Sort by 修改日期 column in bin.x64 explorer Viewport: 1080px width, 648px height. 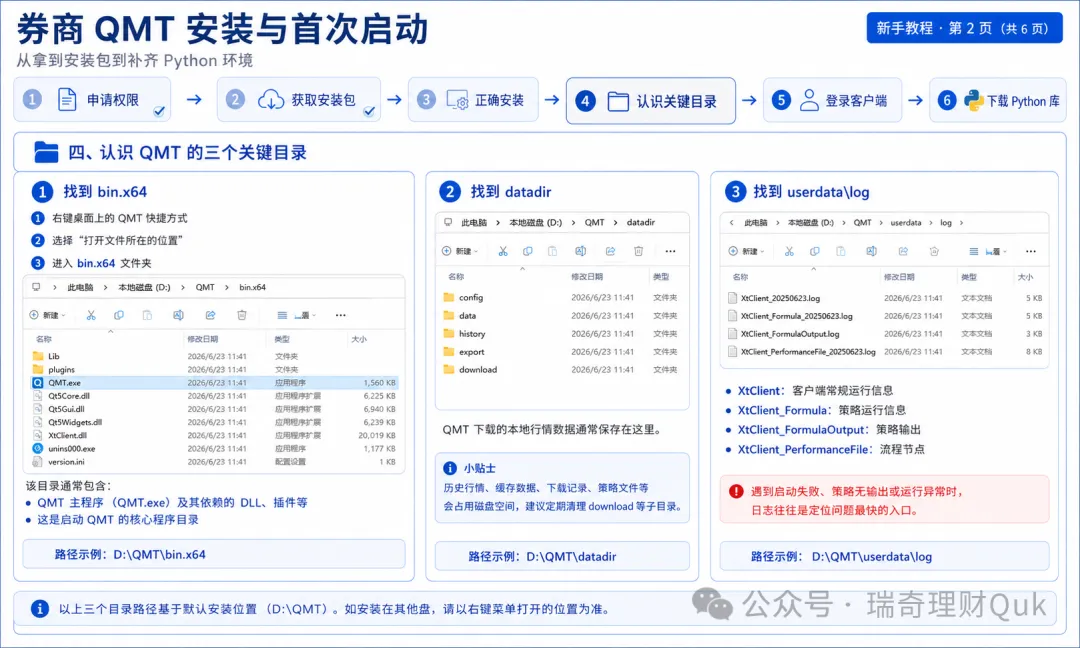tap(202, 339)
